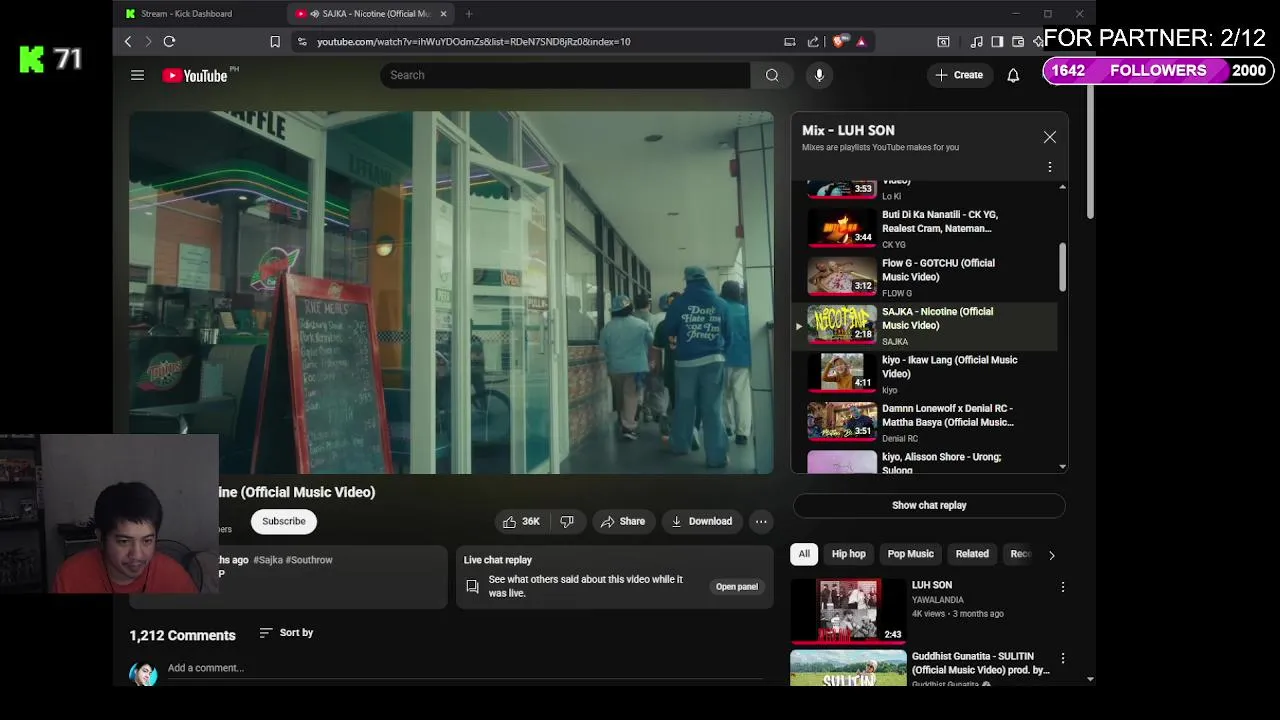This screenshot has height=720, width=1280.
Task: Select SAJKA - Nicotine playlist entry
Action: pos(925,326)
